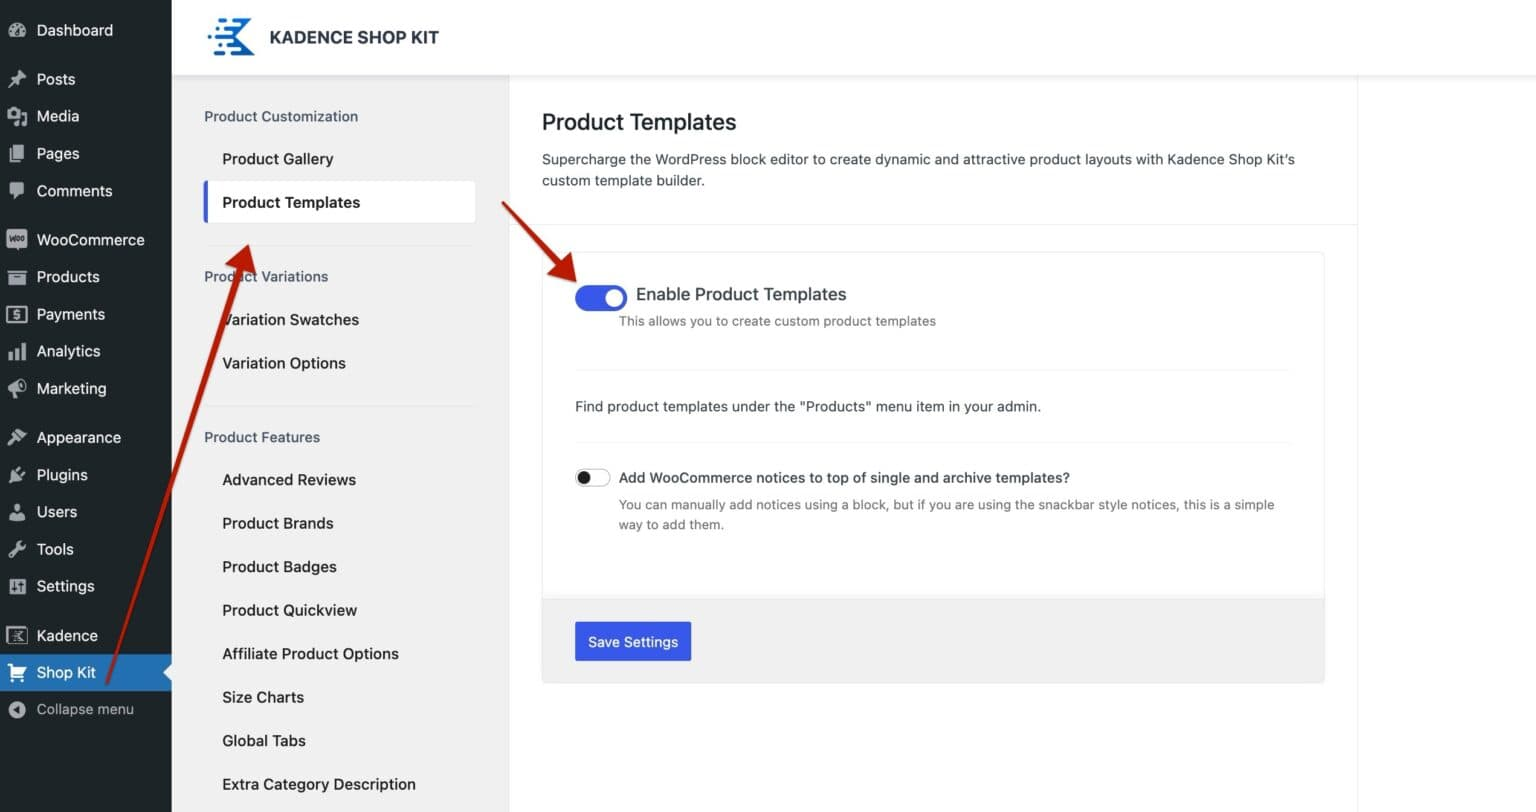The width and height of the screenshot is (1536, 812).
Task: Select Extra Category Description item
Action: [319, 784]
